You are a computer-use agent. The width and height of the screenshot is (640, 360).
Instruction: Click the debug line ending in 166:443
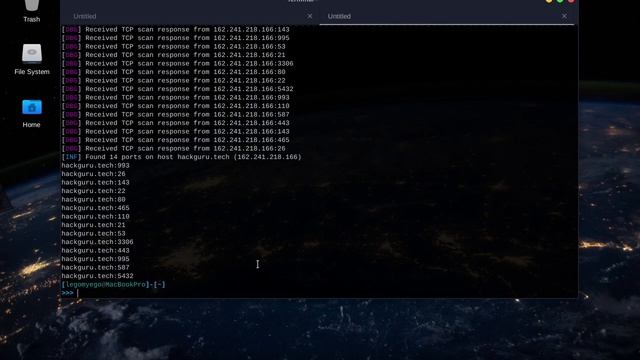(x=176, y=123)
